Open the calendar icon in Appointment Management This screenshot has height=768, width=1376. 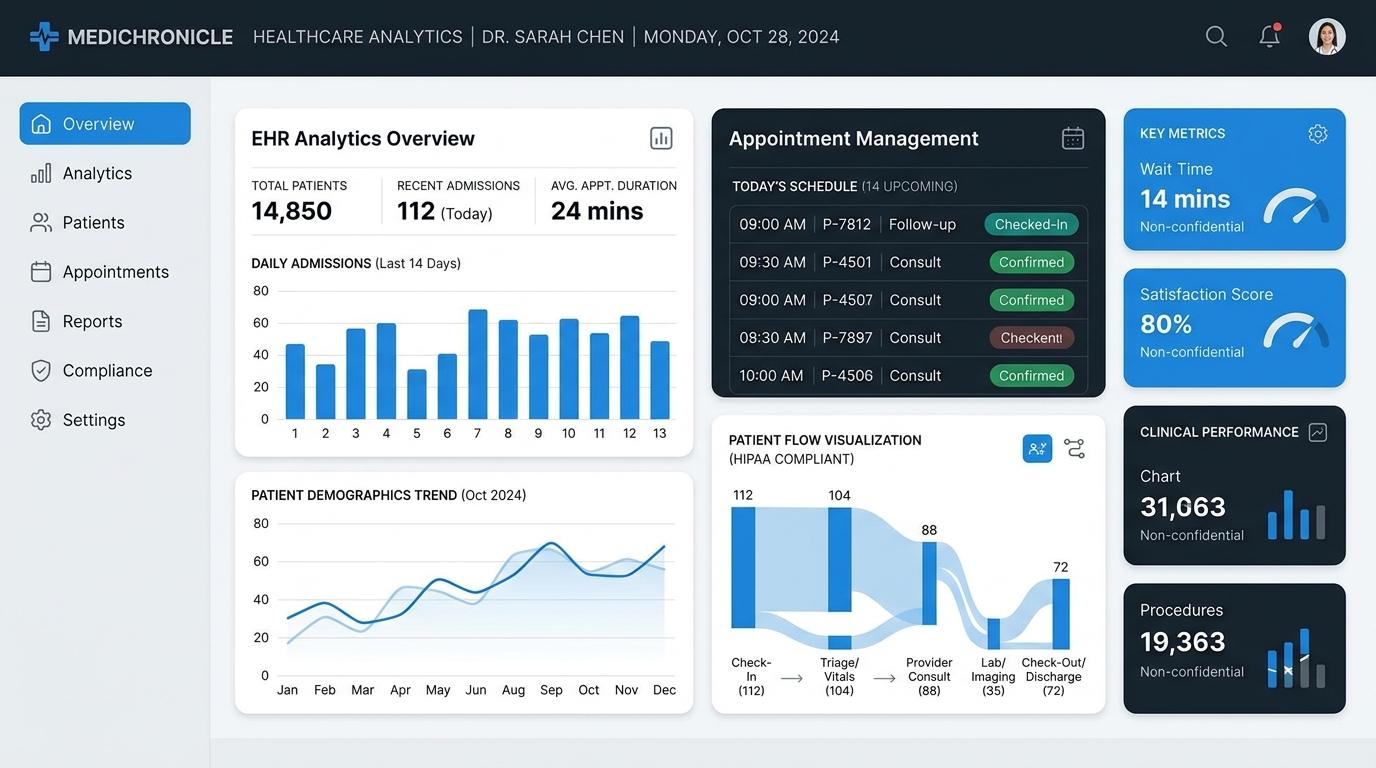pos(1073,138)
